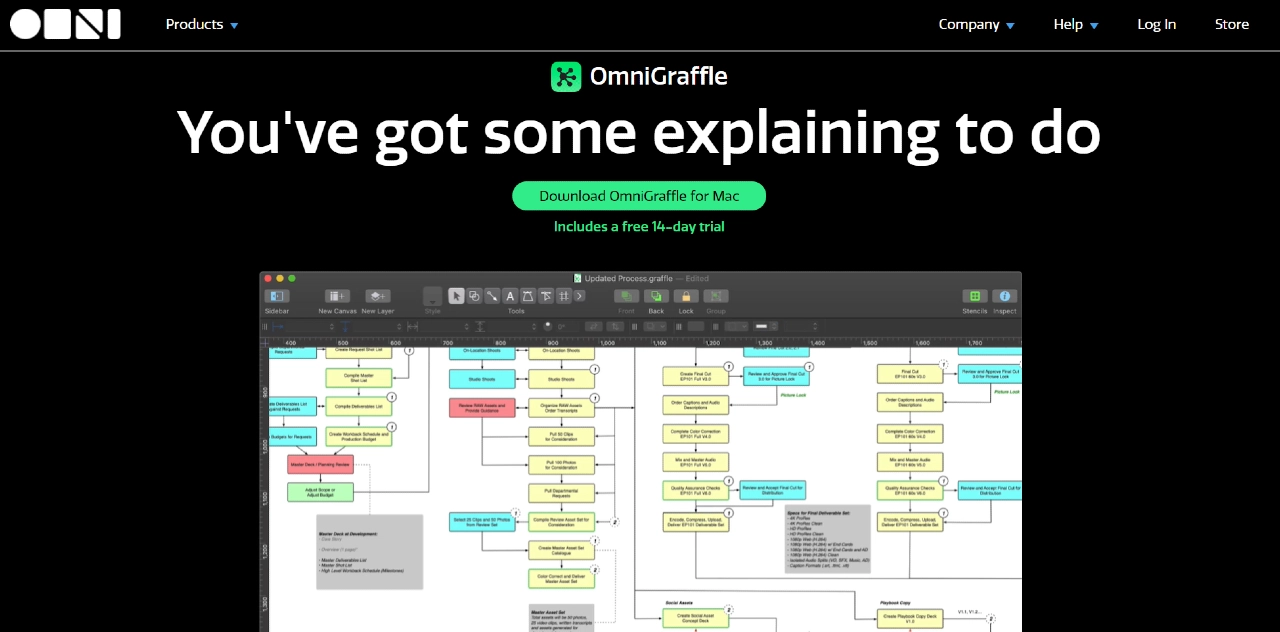This screenshot has width=1280, height=632.
Task: Select the 'Compile Review Asset Set' box
Action: pyautogui.click(x=561, y=522)
